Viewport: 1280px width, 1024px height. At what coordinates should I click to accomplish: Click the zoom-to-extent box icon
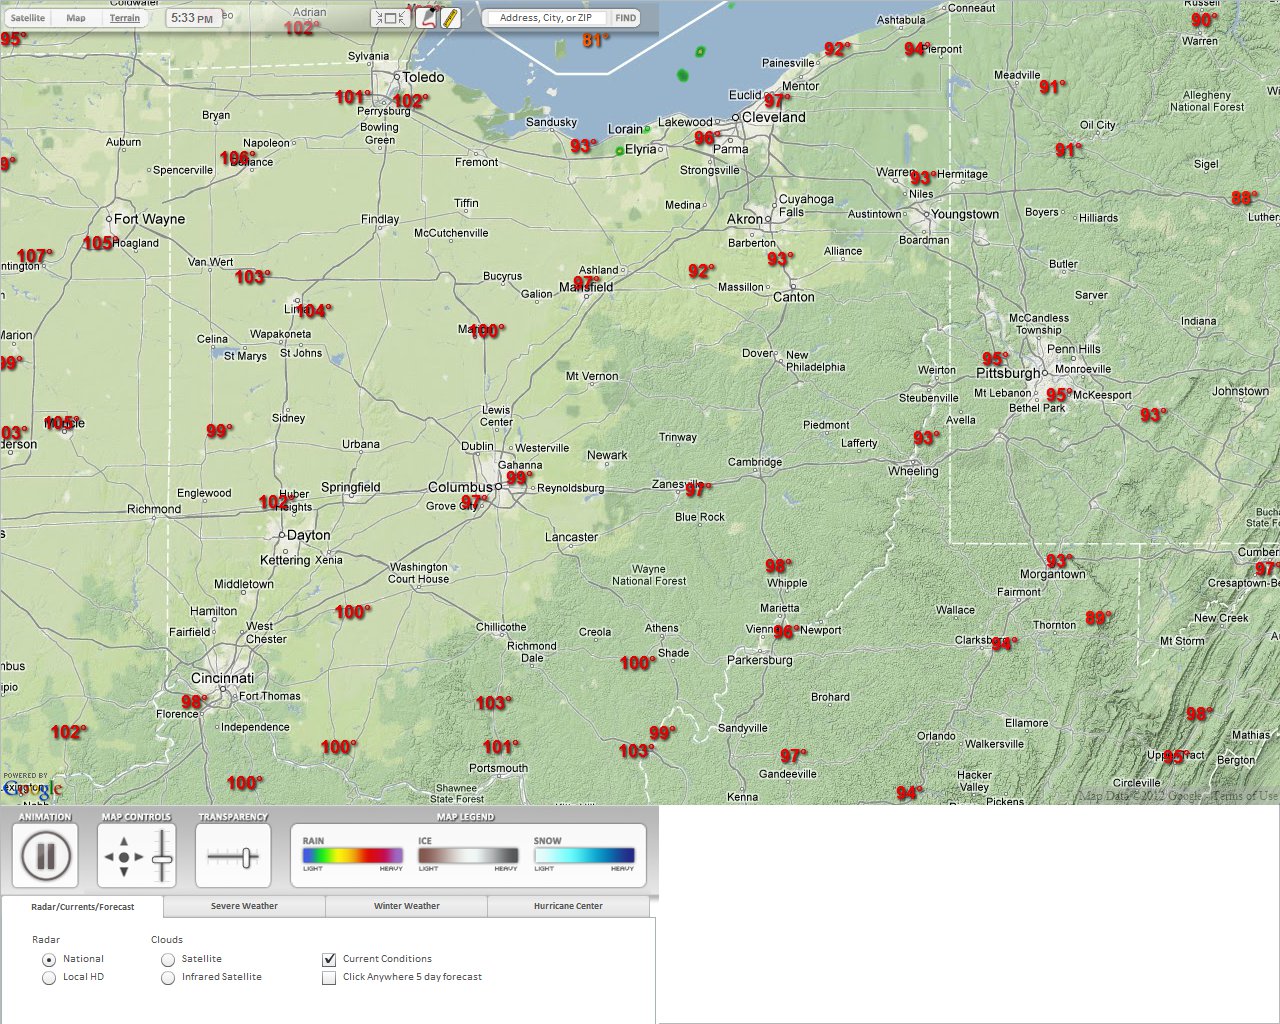point(392,18)
